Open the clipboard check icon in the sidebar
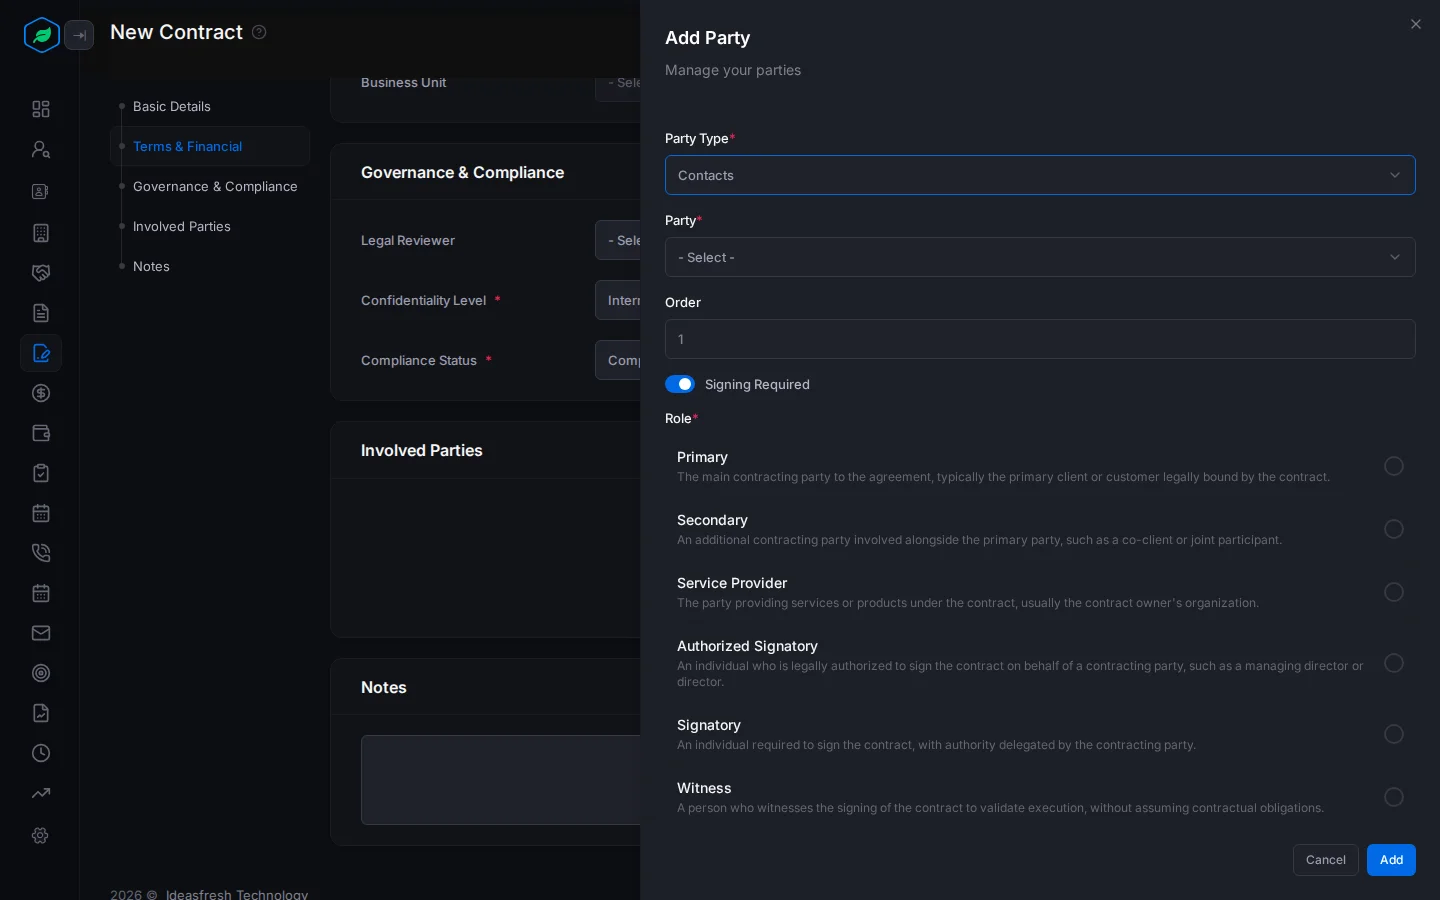This screenshot has height=900, width=1440. [41, 473]
